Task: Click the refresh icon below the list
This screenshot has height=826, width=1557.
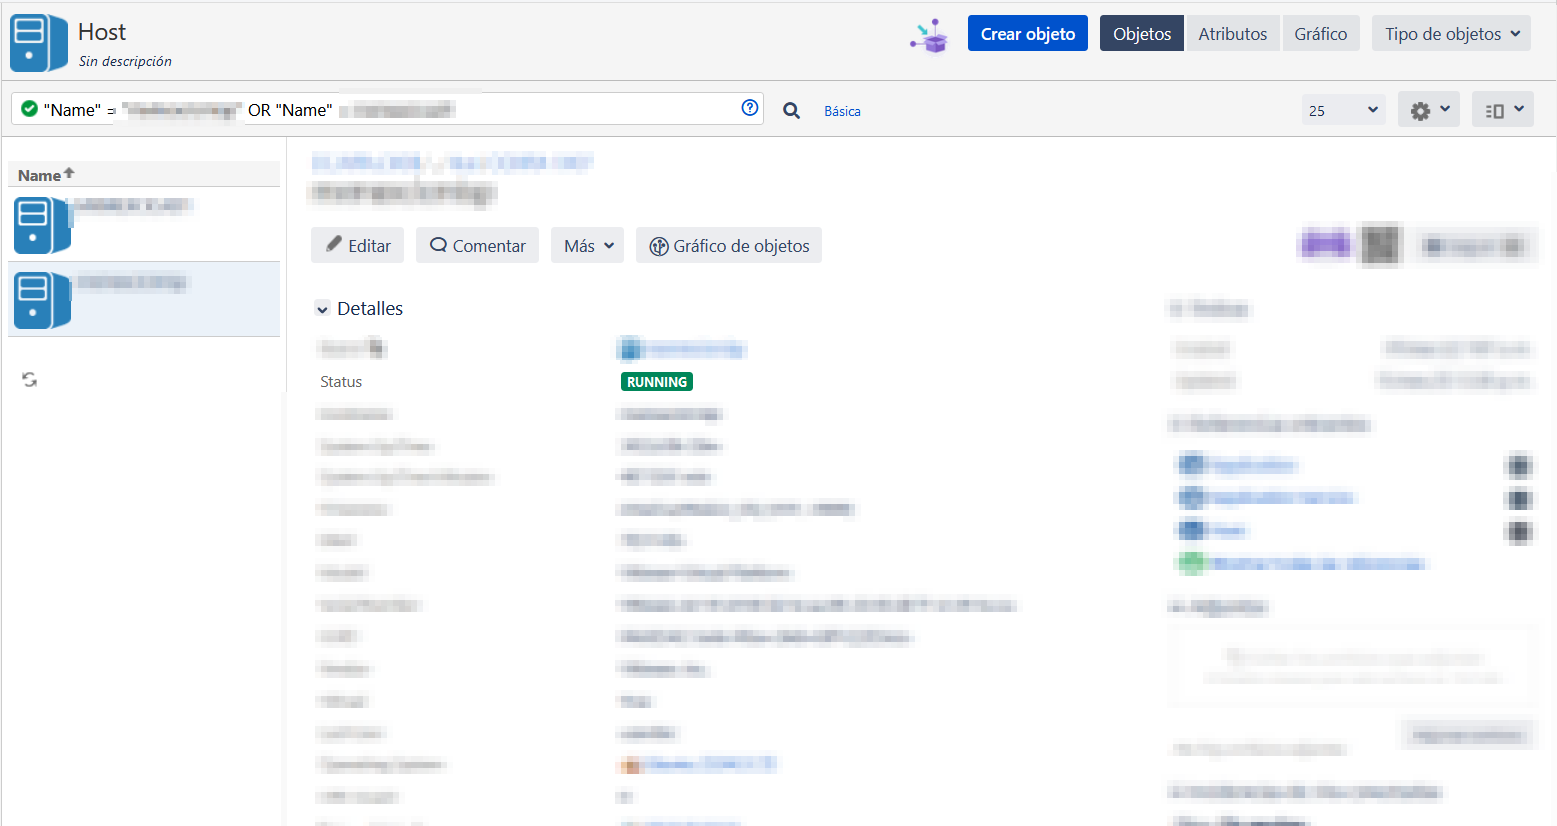Action: (30, 380)
